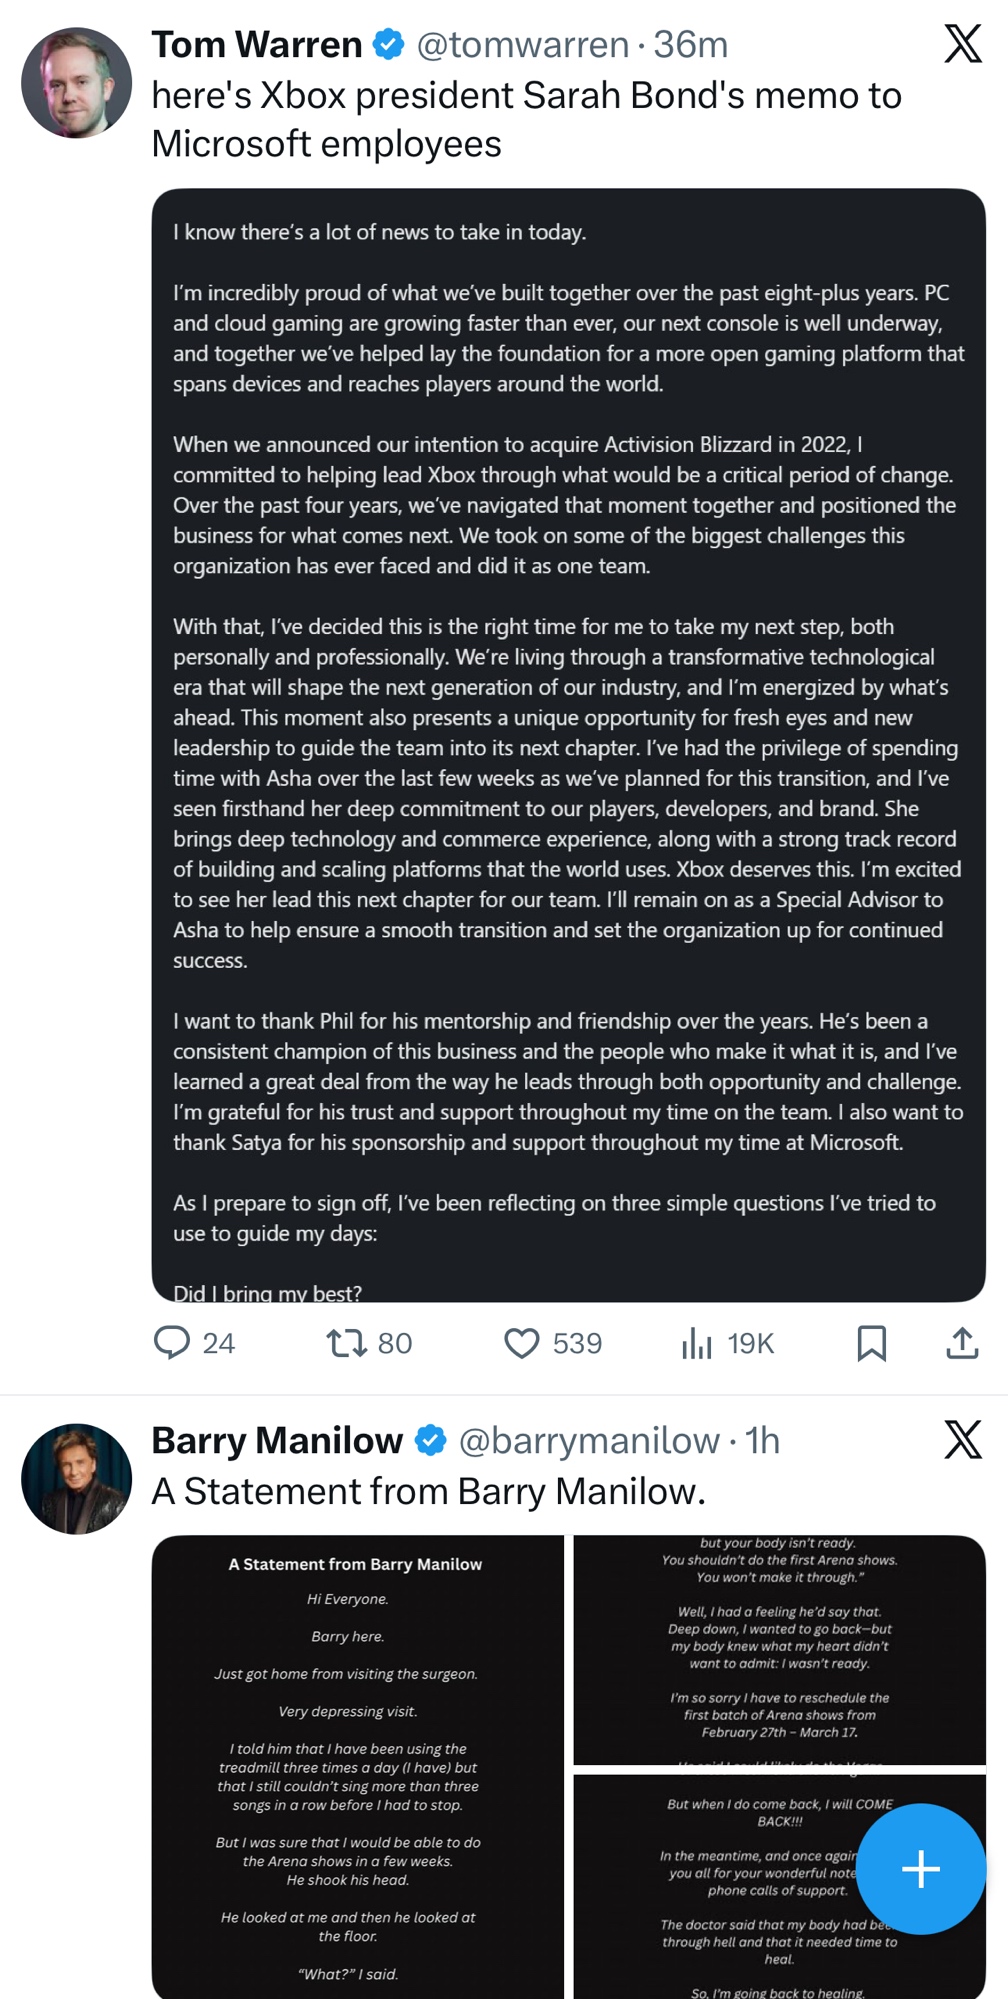Open X logo menu on Tom Warren's post

click(962, 44)
